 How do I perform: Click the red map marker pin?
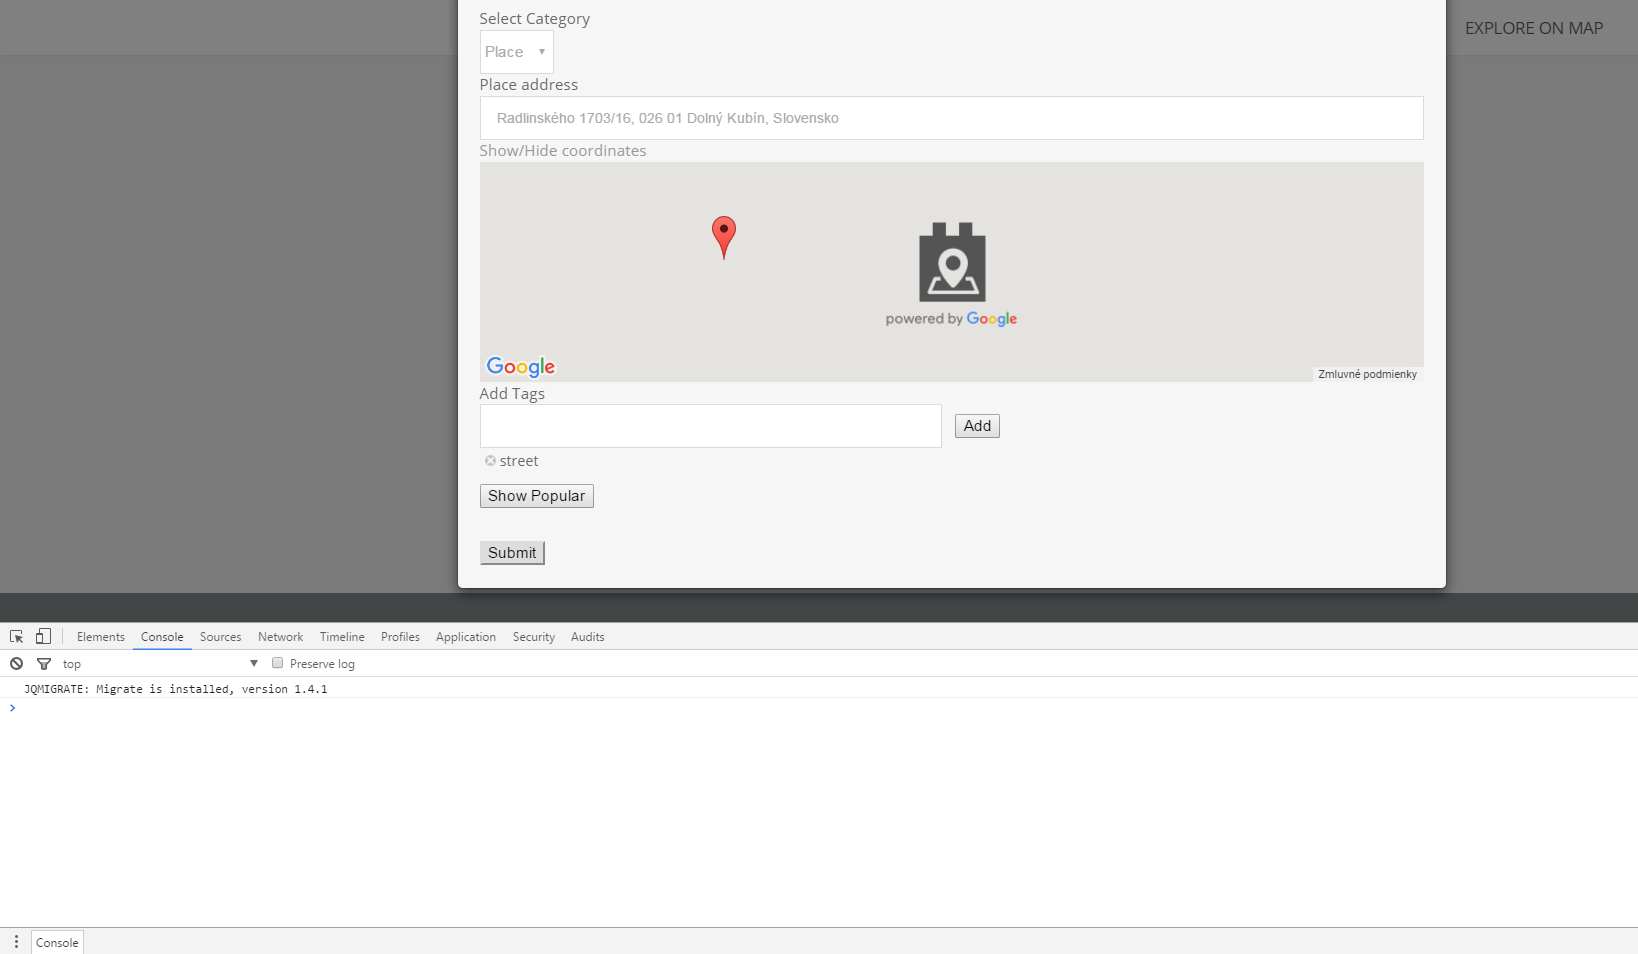coord(723,235)
